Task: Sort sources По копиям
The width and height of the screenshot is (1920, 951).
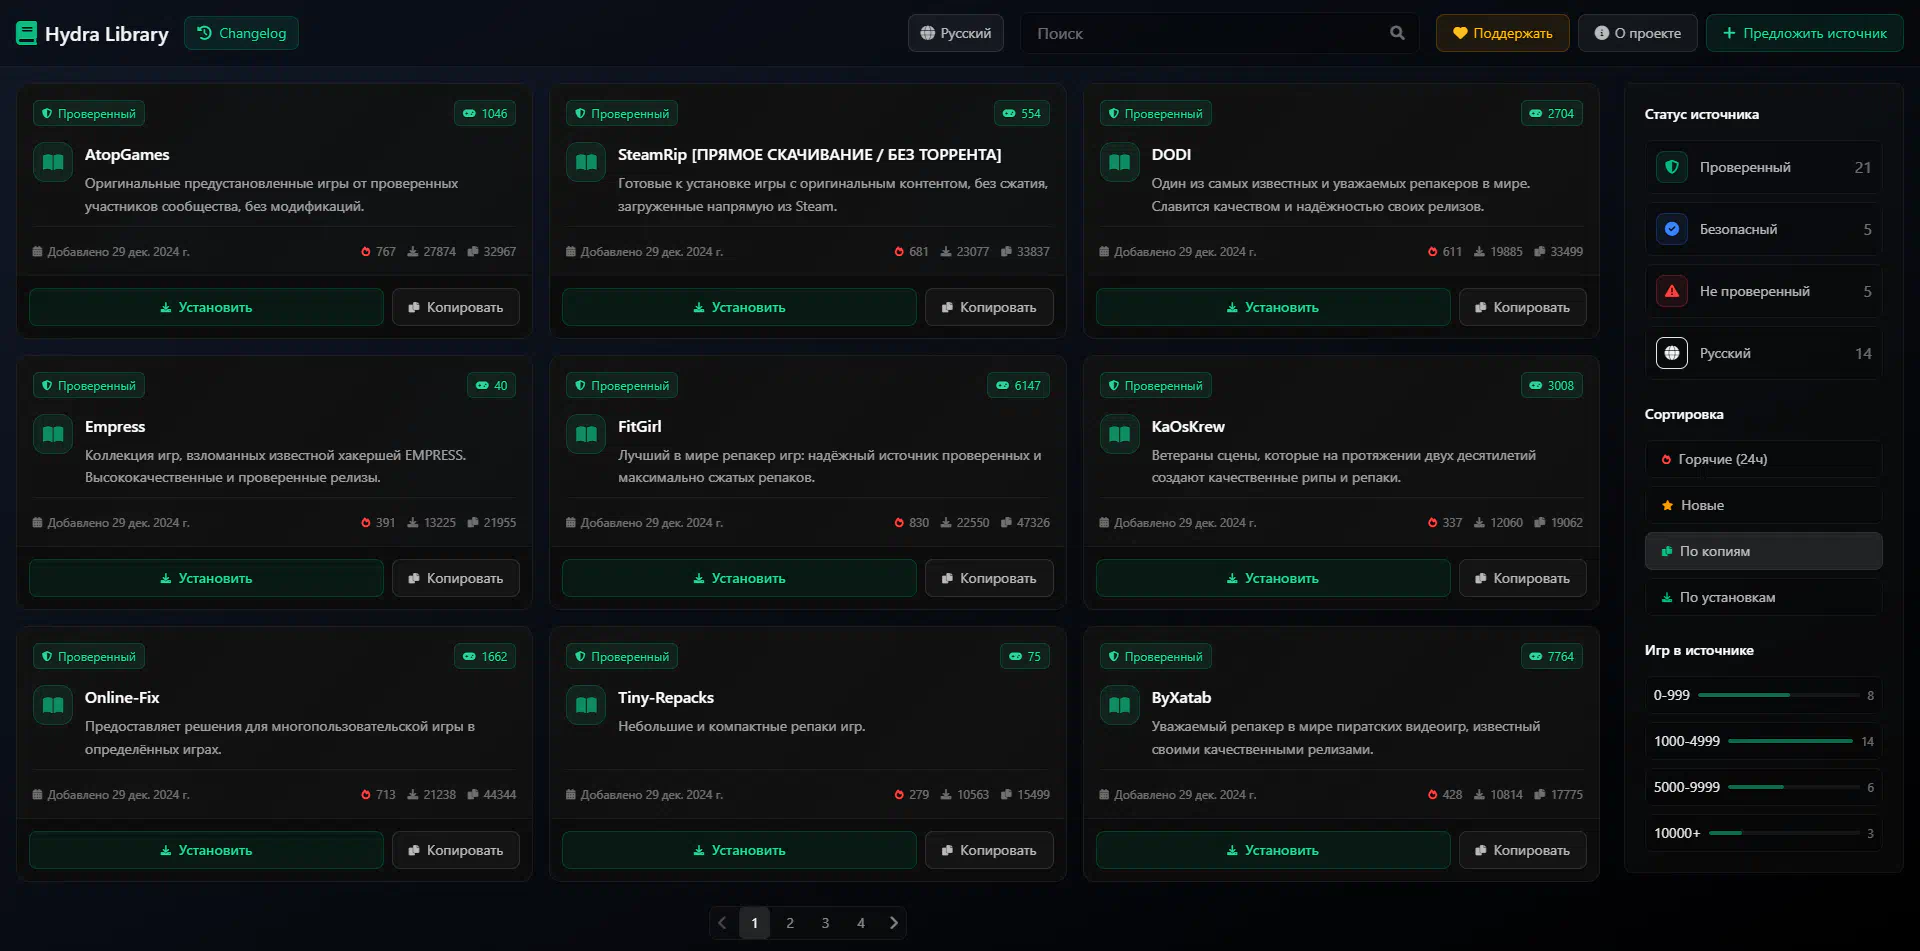Action: 1764,551
